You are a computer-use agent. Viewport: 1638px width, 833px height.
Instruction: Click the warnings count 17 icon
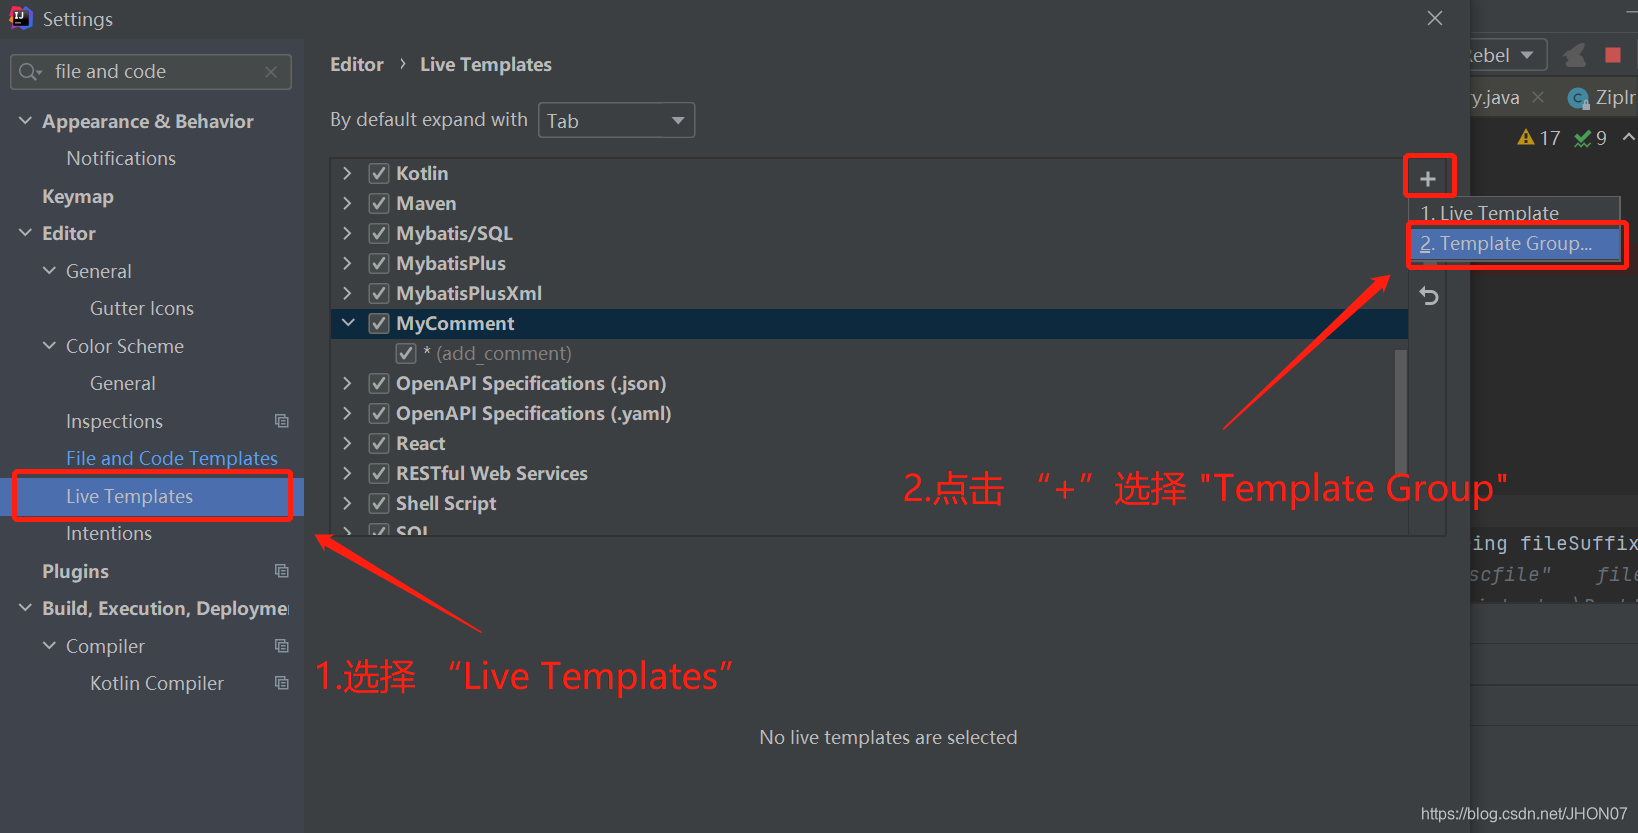(x=1526, y=138)
